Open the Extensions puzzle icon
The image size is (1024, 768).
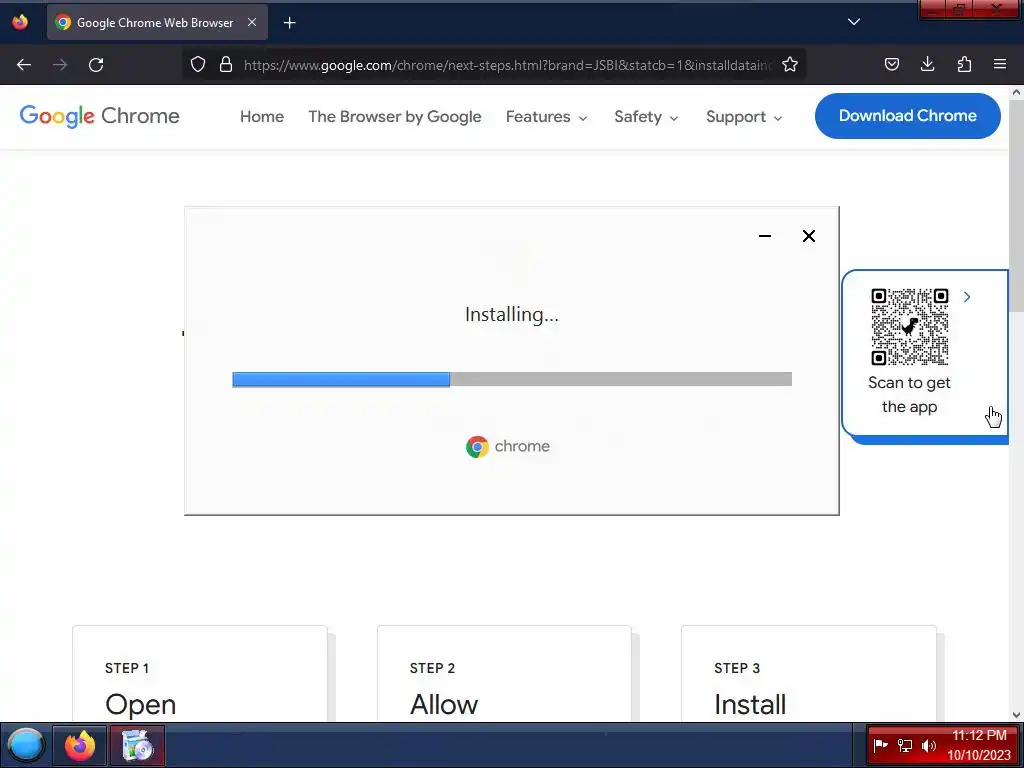click(964, 64)
